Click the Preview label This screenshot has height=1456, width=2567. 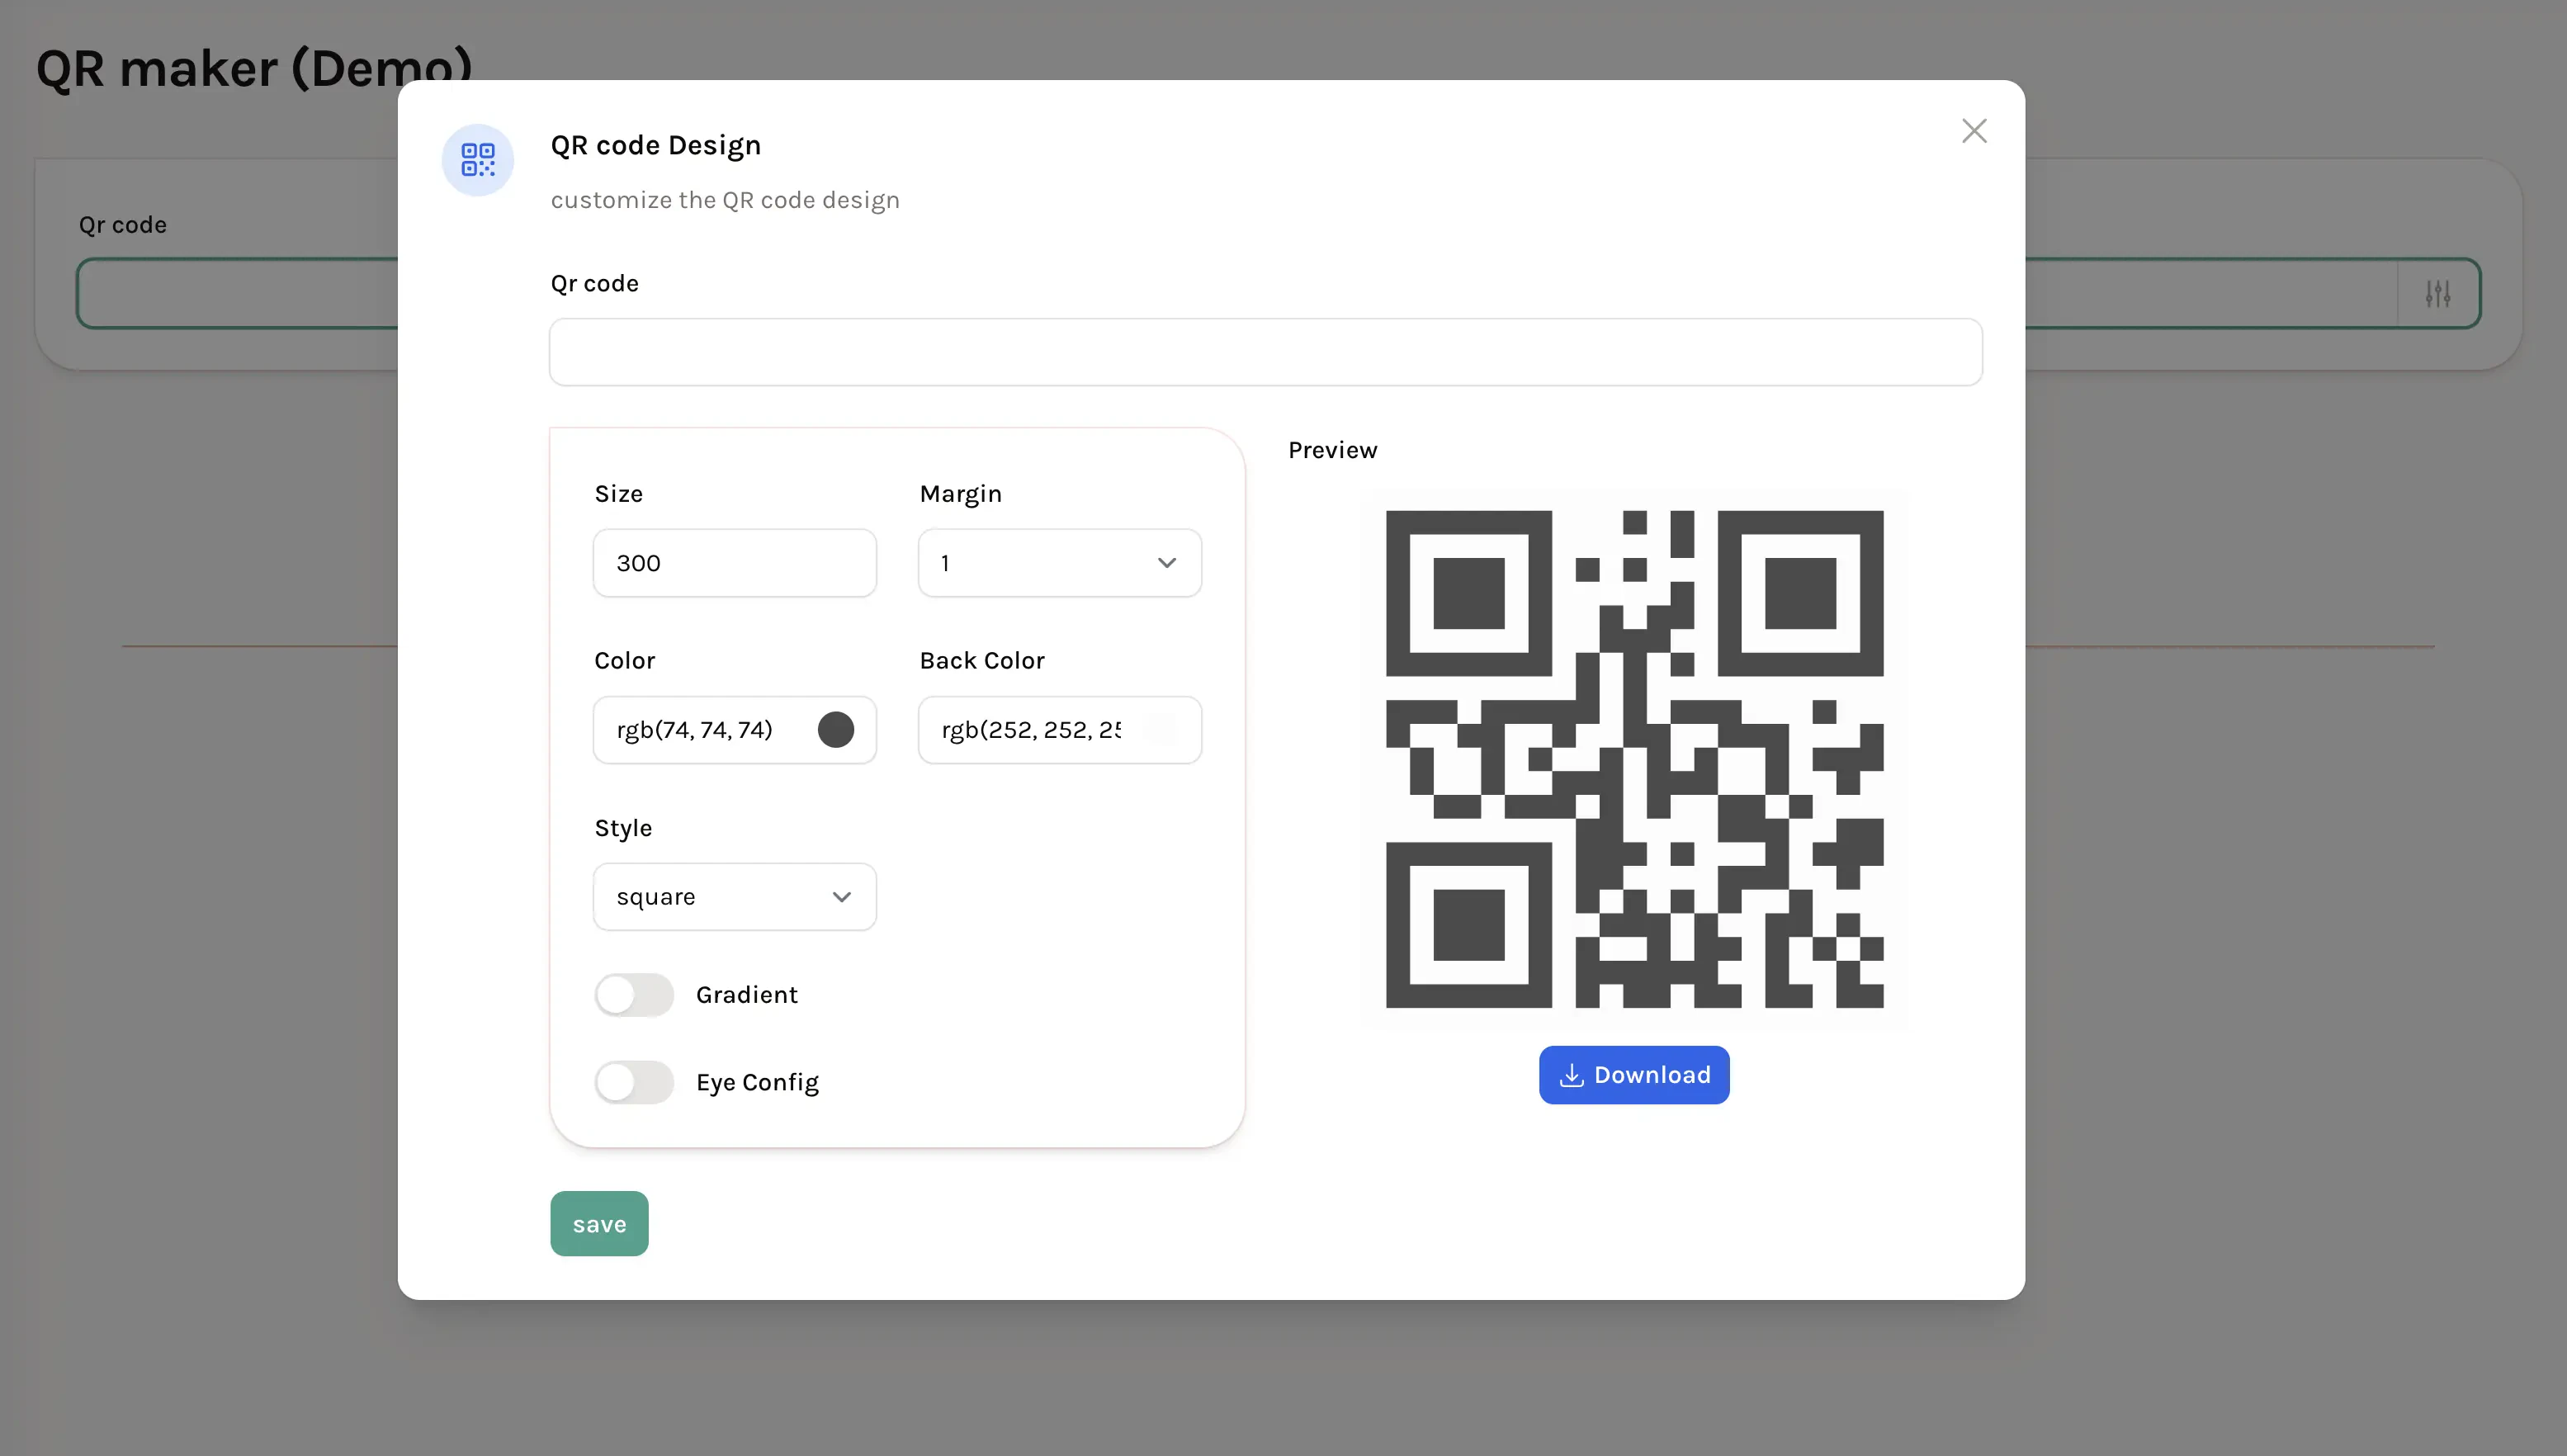tap(1332, 450)
